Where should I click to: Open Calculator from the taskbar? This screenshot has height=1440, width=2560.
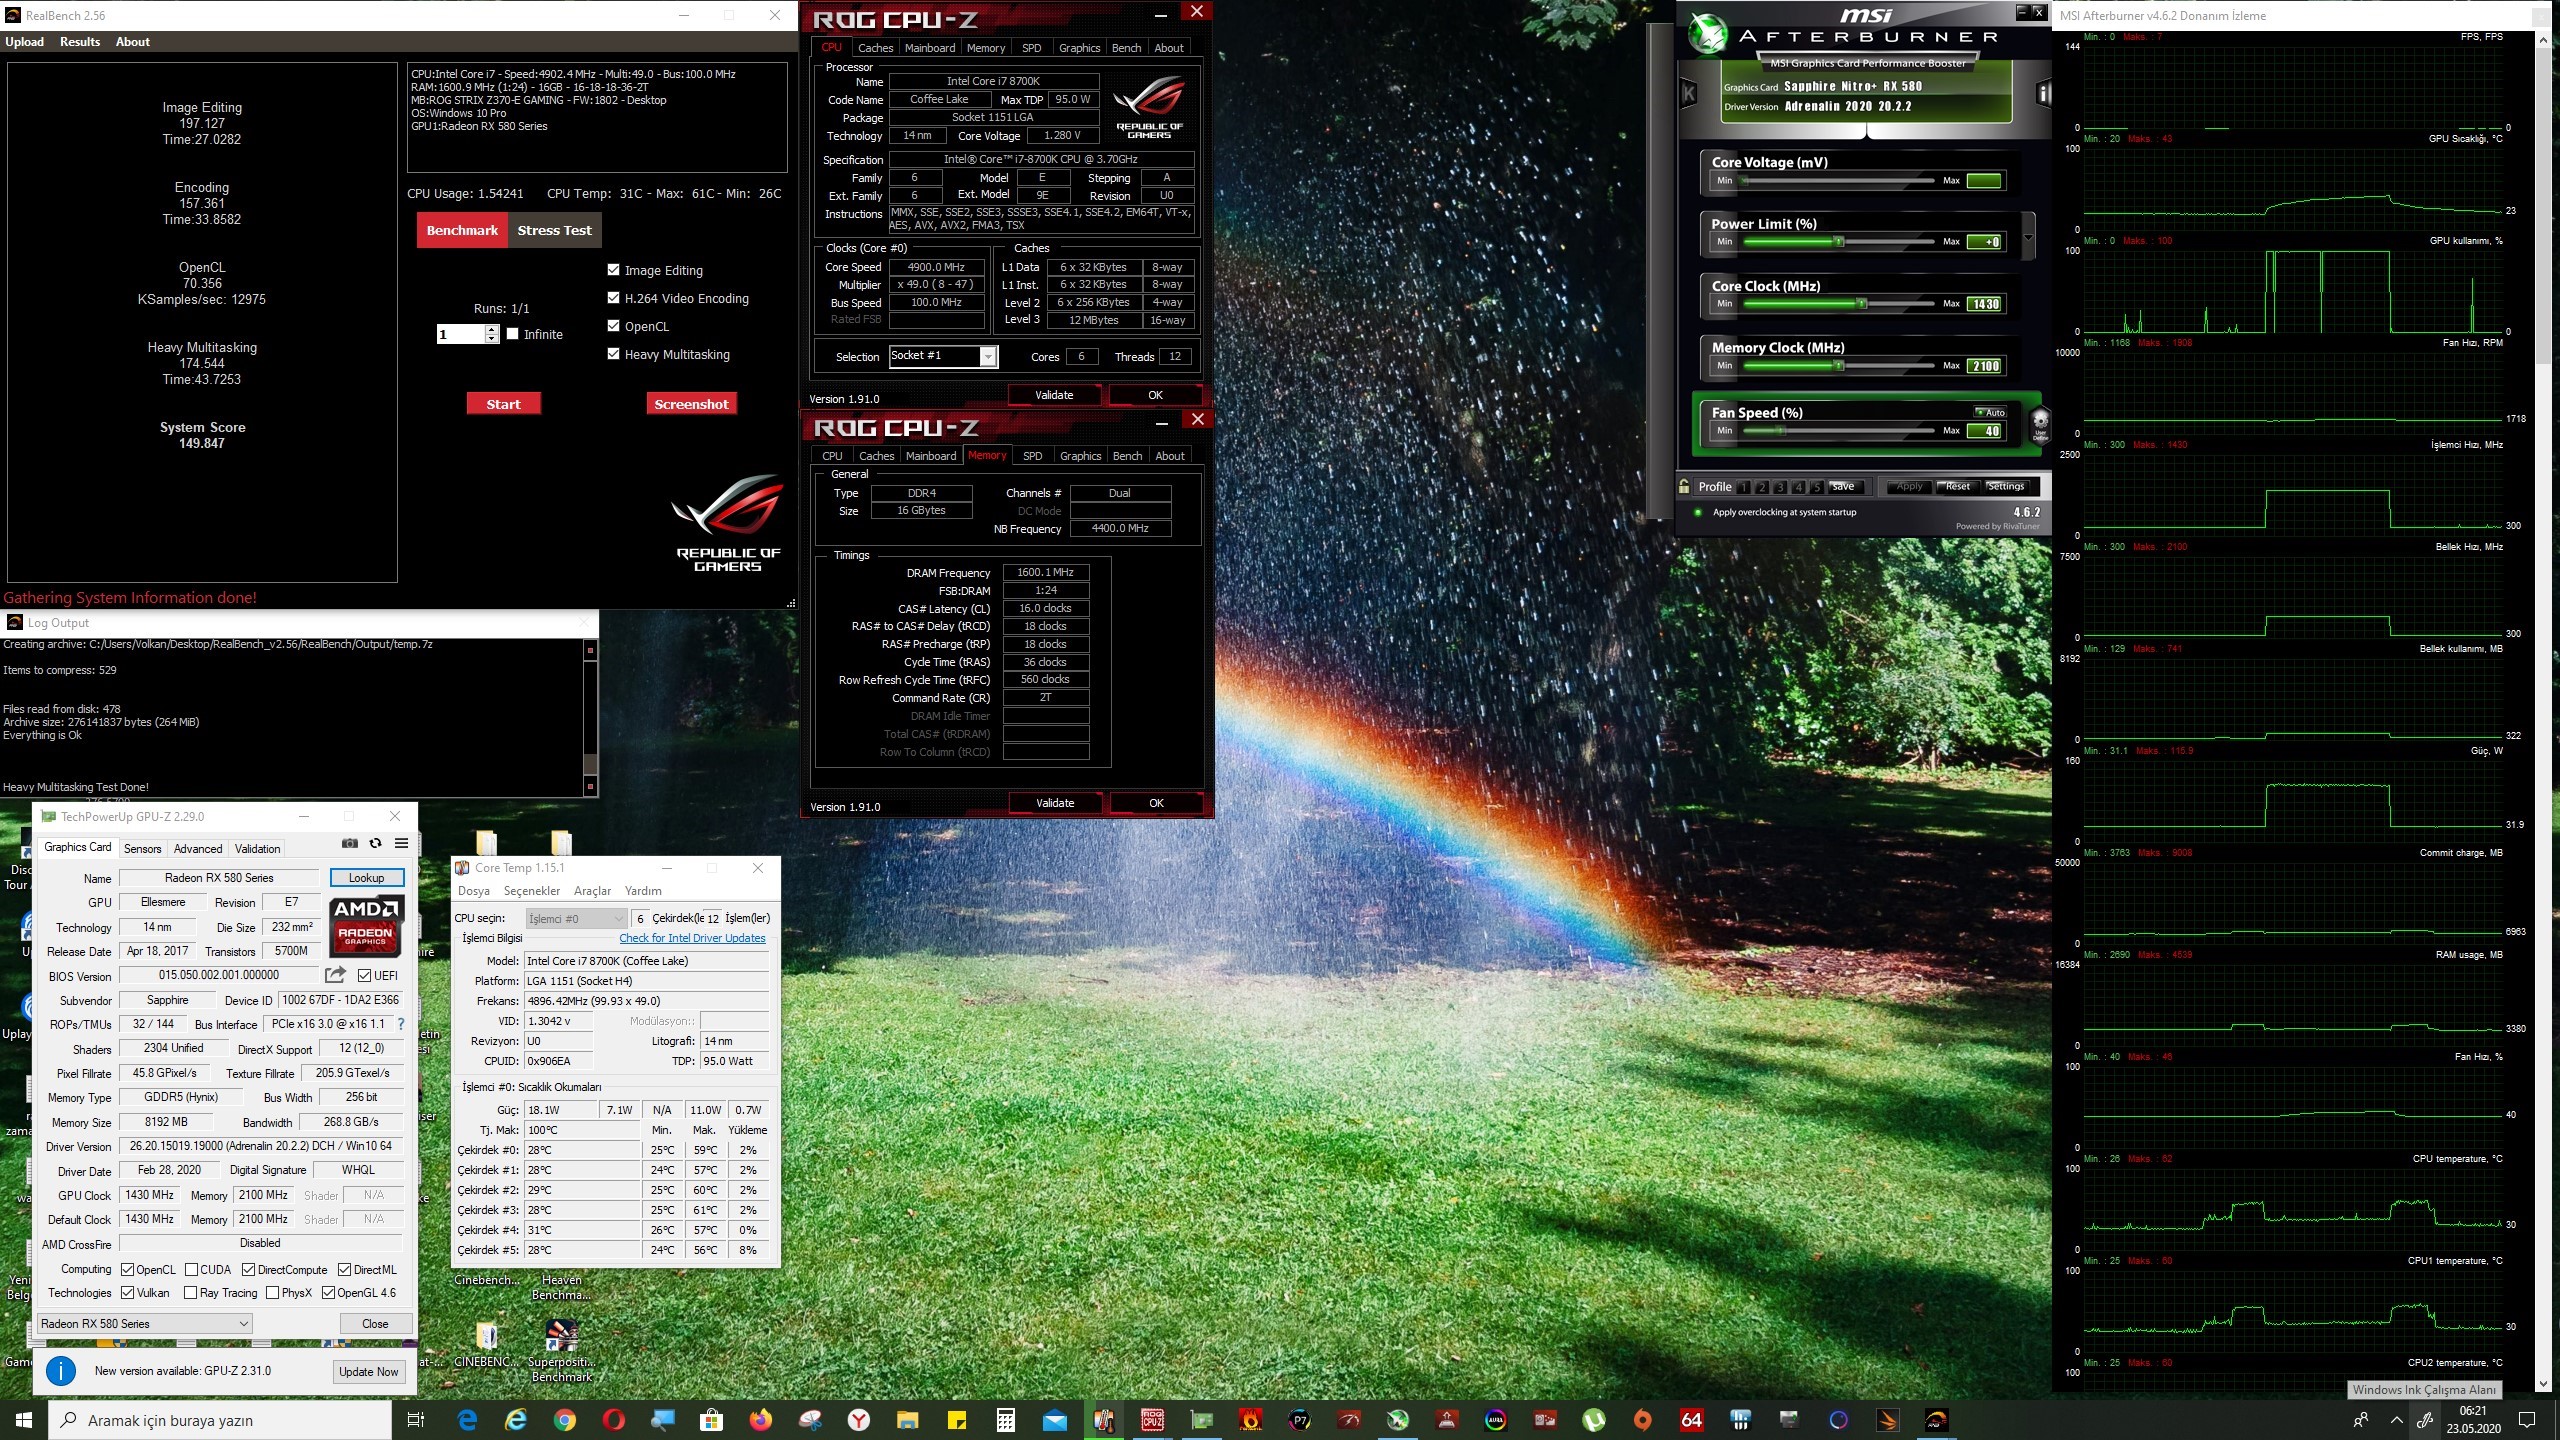1006,1420
